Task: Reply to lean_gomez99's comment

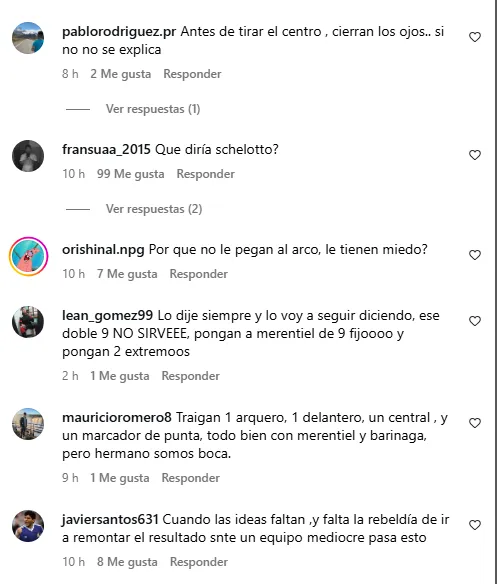Action: point(190,376)
